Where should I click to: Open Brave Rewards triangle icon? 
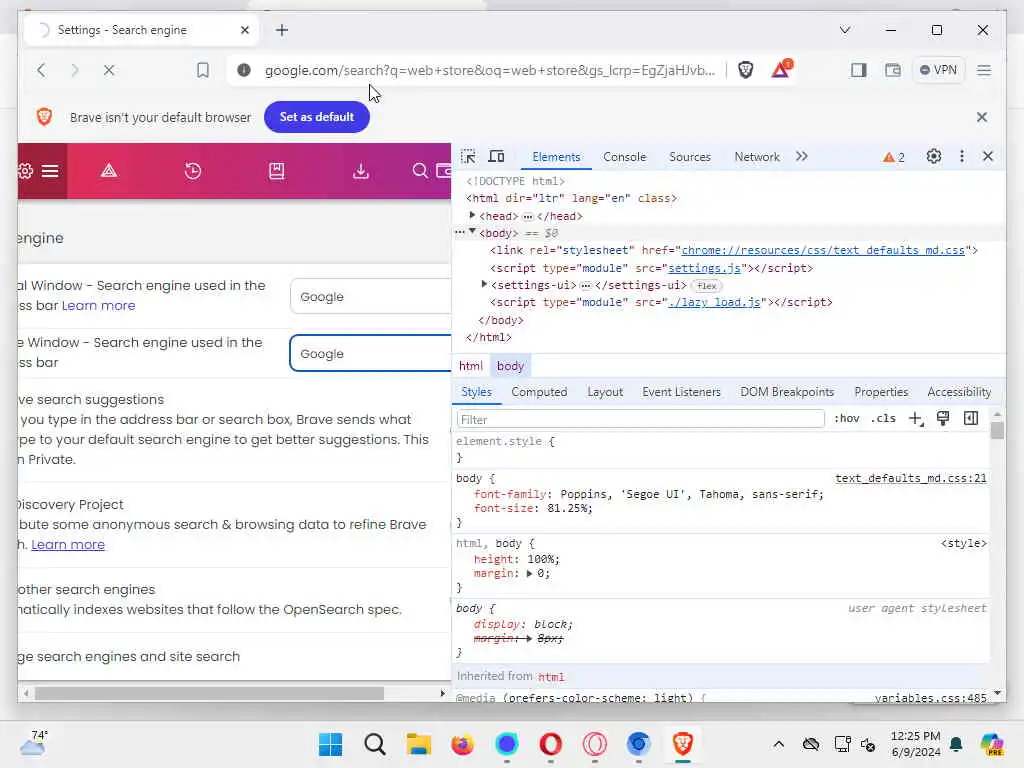780,69
